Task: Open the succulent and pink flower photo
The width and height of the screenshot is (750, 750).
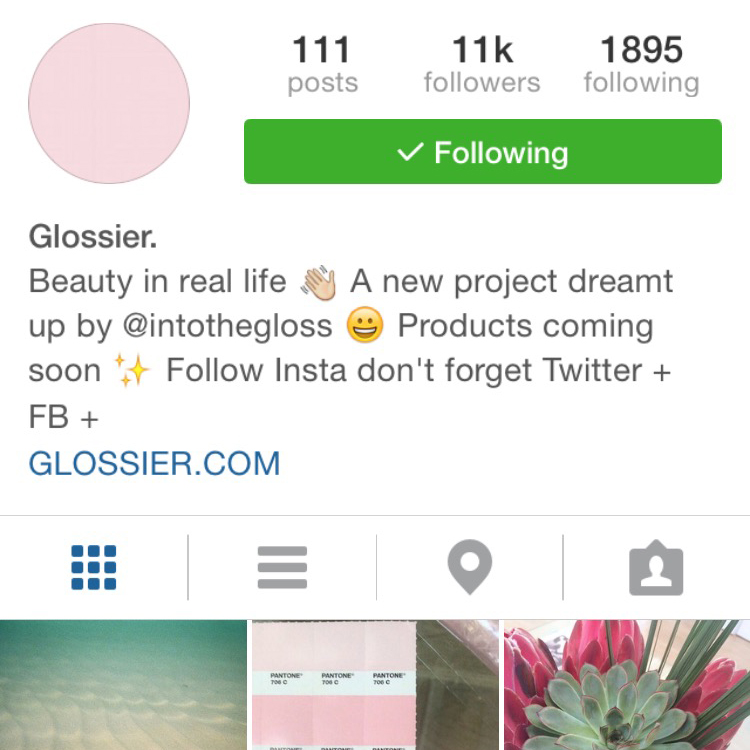Action: tap(627, 685)
